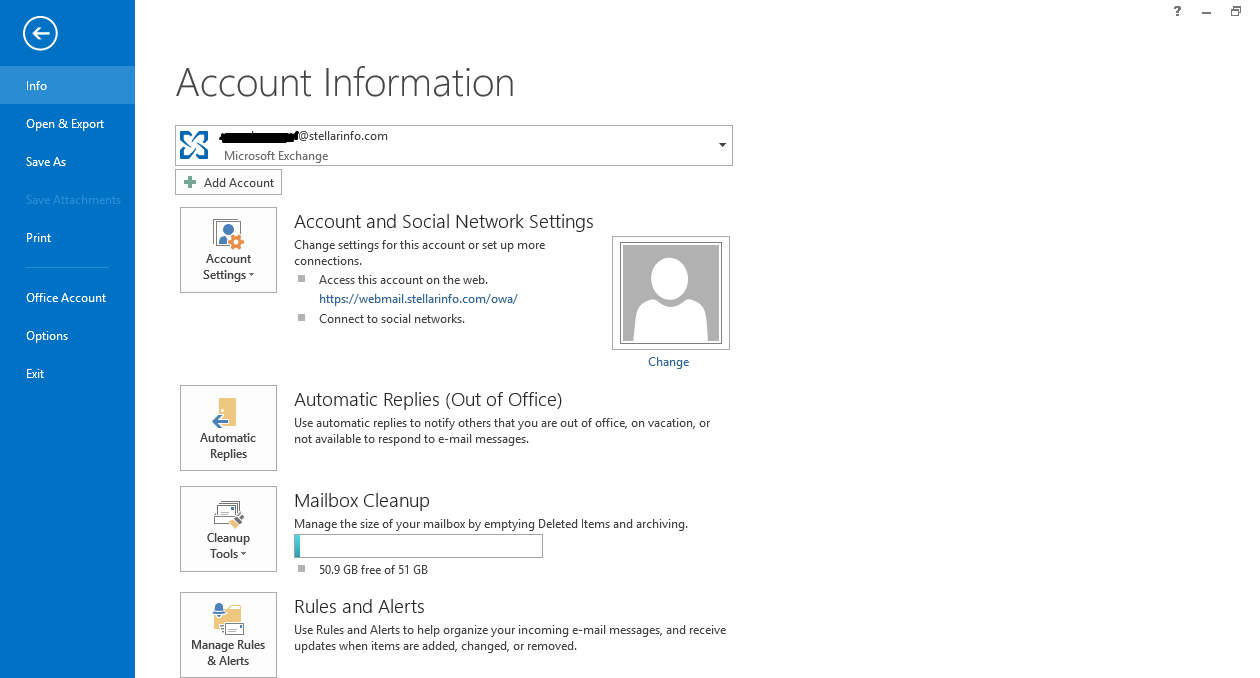
Task: Open Outlook Help with the question mark icon
Action: [x=1176, y=11]
